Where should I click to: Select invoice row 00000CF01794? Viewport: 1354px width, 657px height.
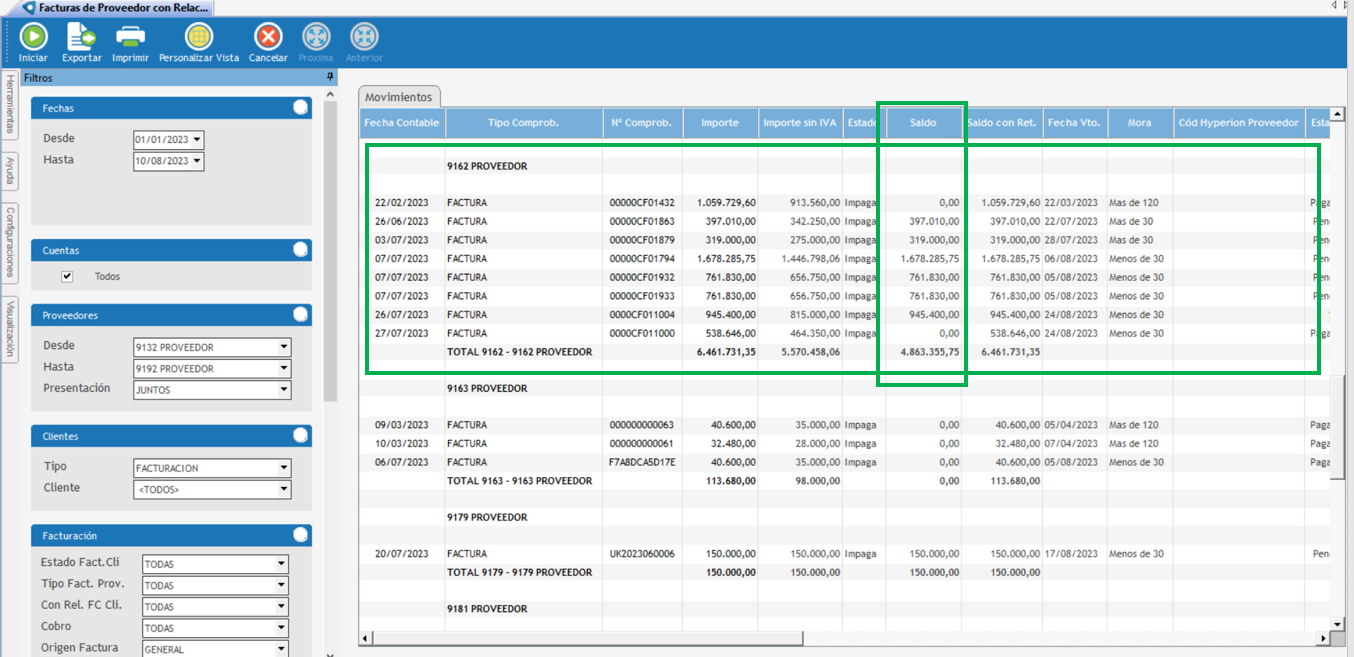click(x=641, y=258)
